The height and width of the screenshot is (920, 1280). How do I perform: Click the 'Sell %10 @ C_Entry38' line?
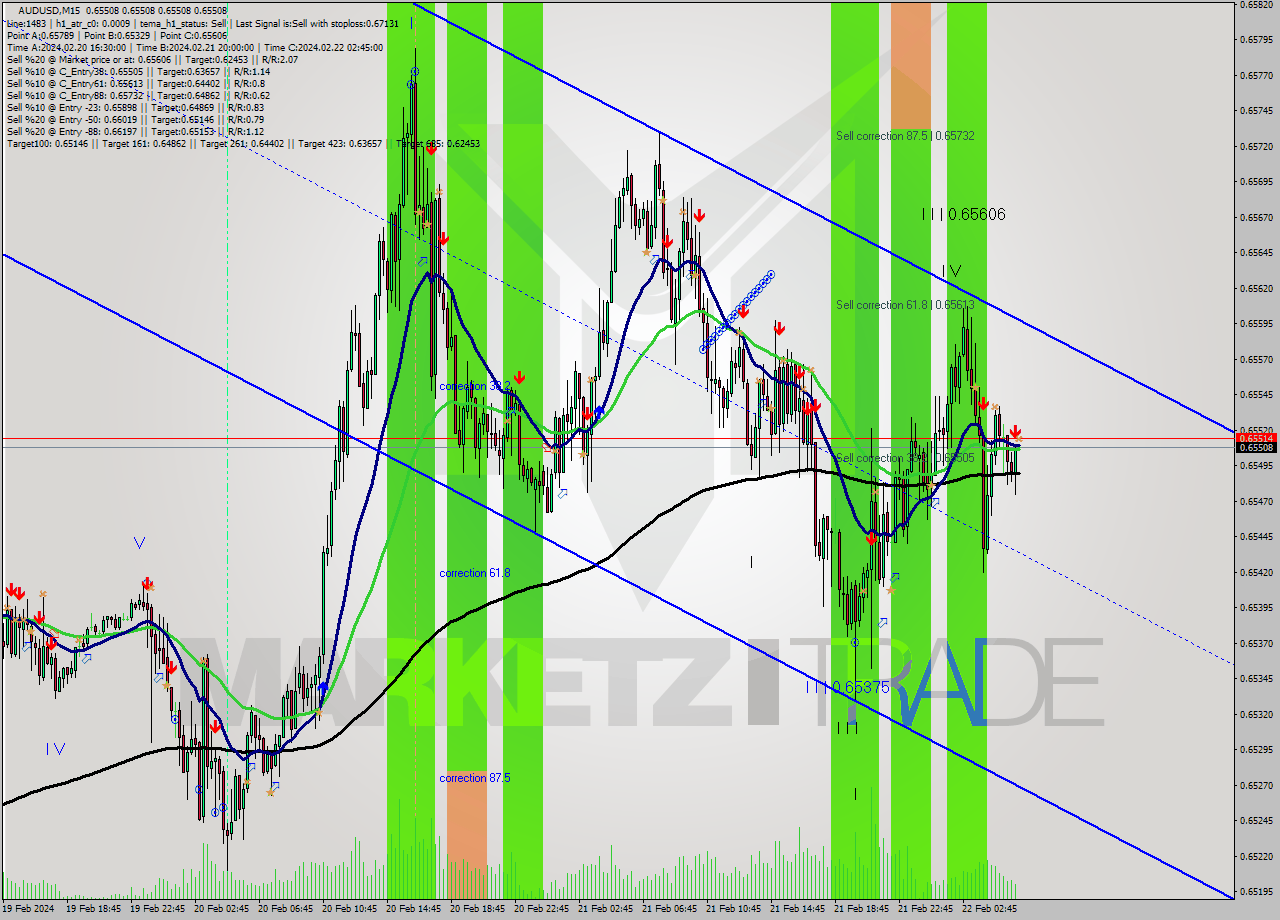138,71
